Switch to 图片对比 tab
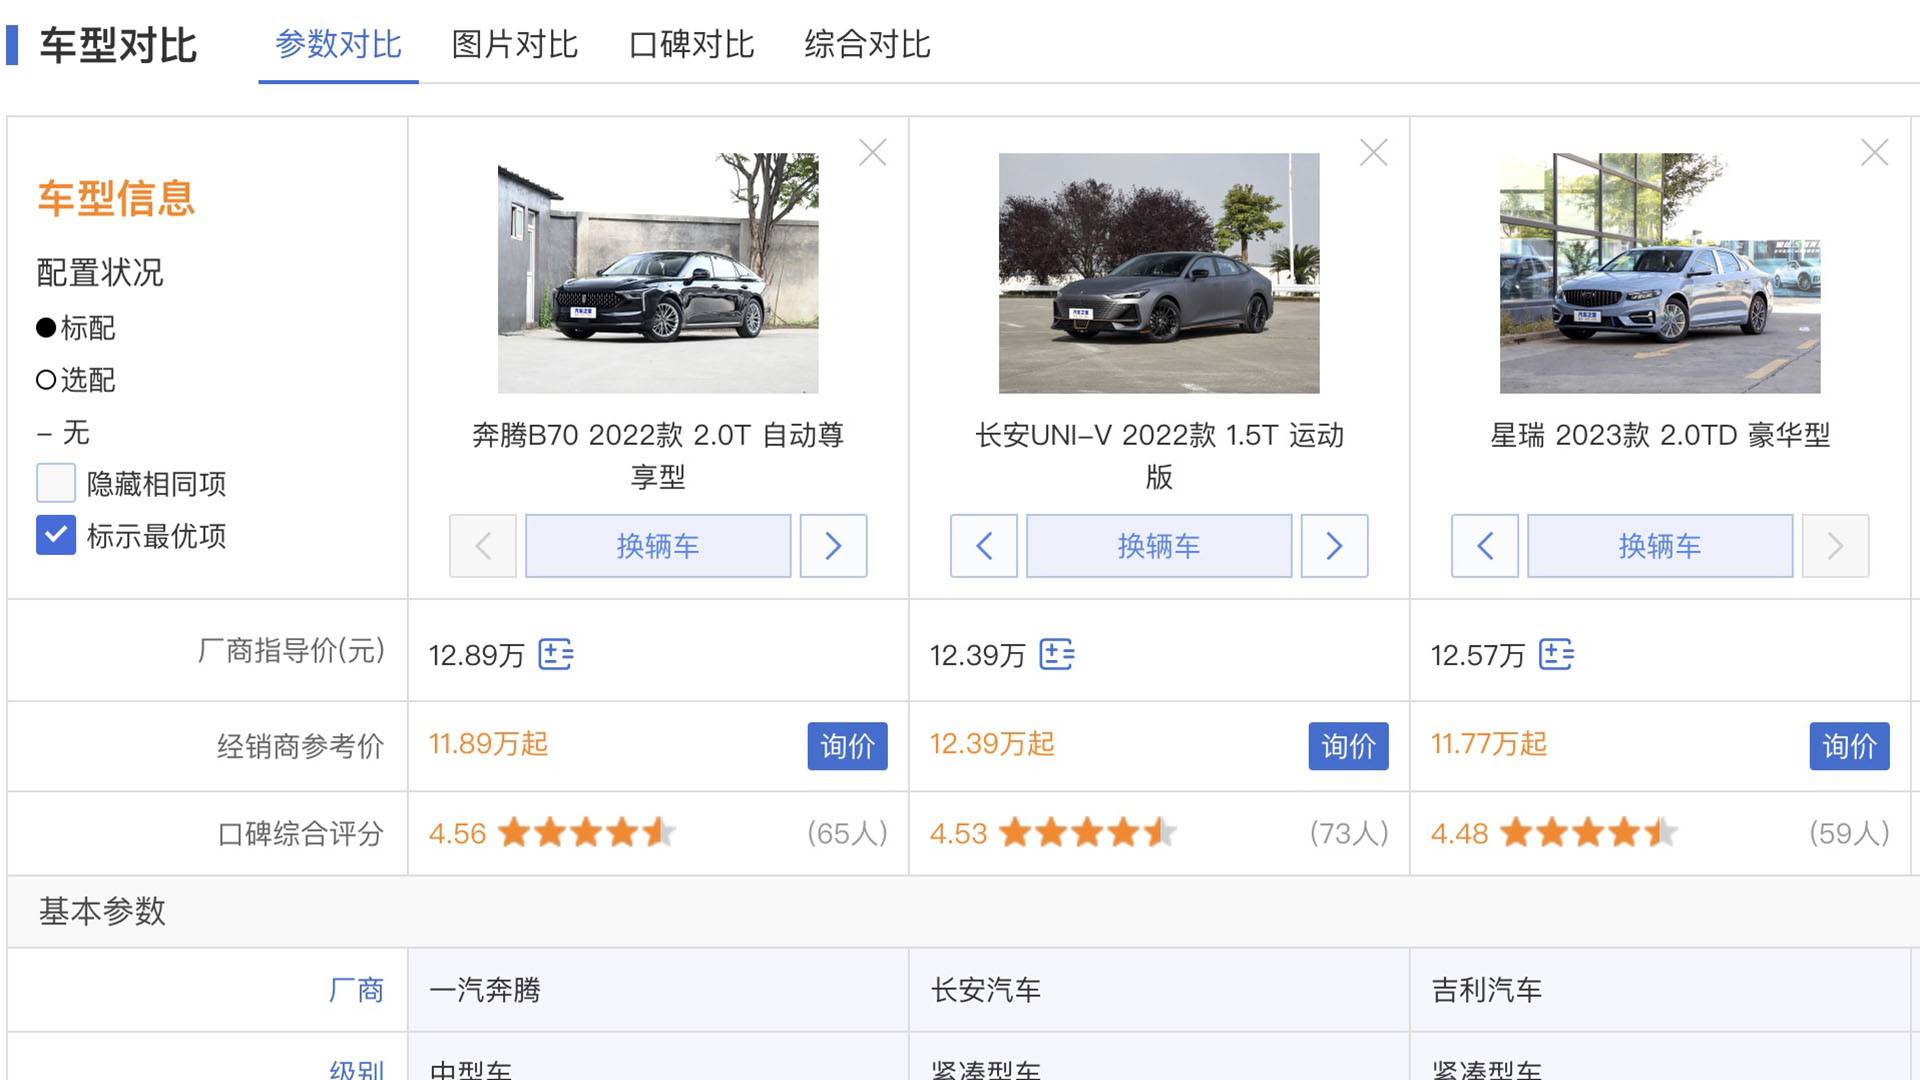This screenshot has width=1920, height=1080. tap(514, 45)
